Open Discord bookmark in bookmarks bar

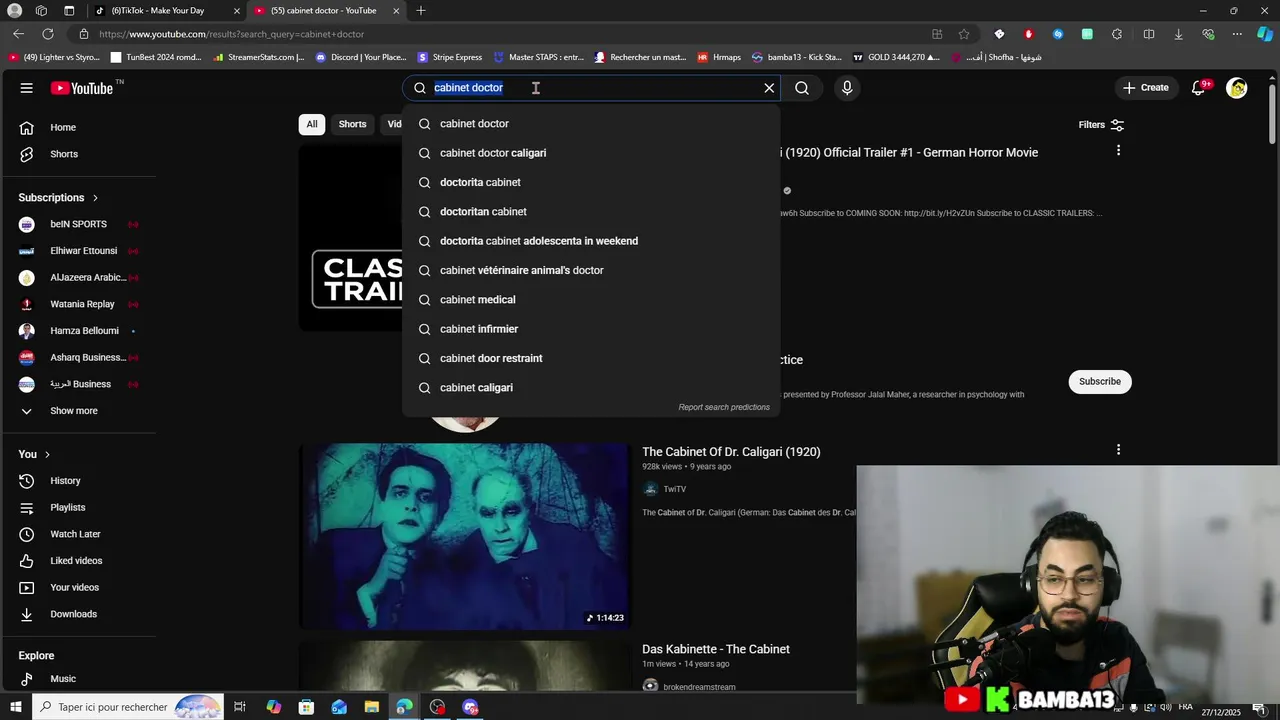[x=361, y=57]
